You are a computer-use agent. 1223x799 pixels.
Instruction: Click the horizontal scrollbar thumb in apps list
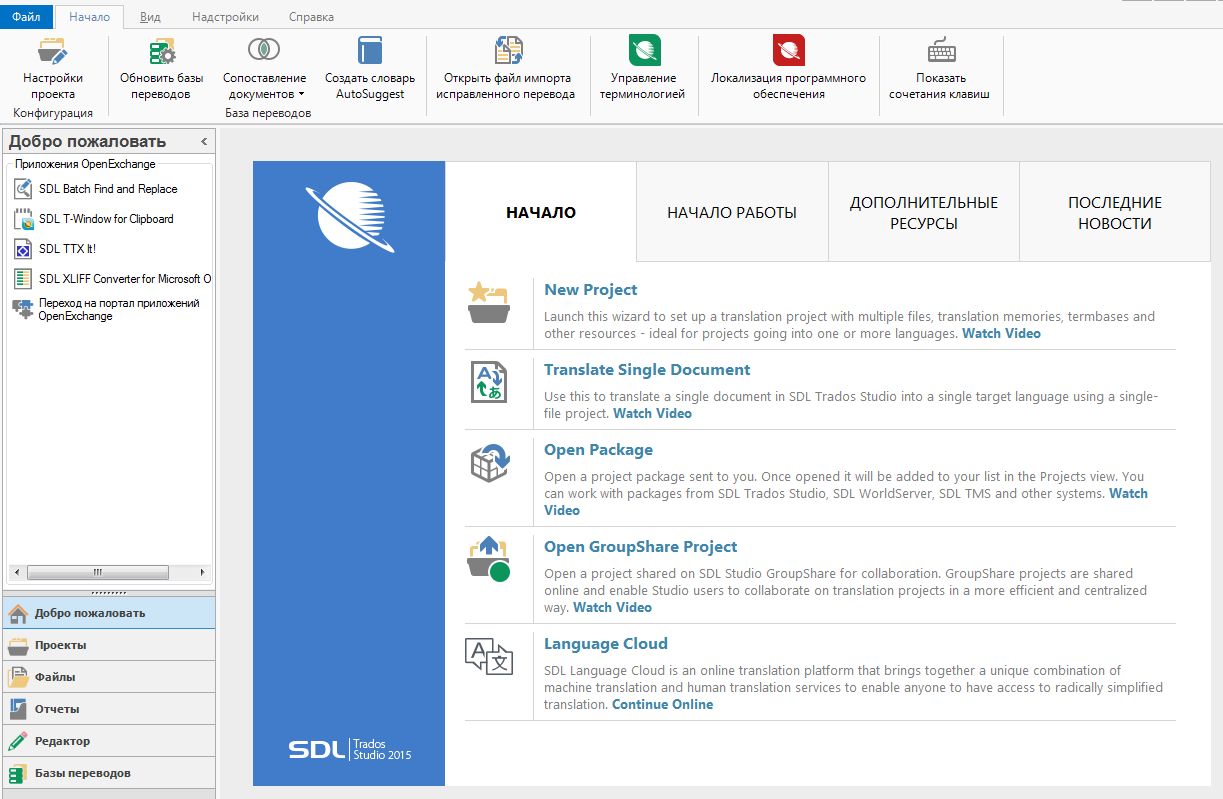coord(97,573)
